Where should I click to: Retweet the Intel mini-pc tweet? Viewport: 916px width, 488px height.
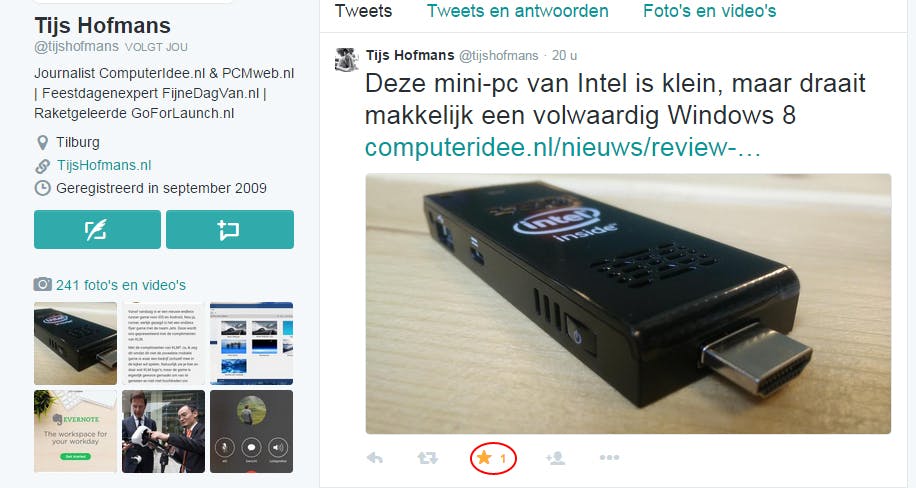[428, 458]
